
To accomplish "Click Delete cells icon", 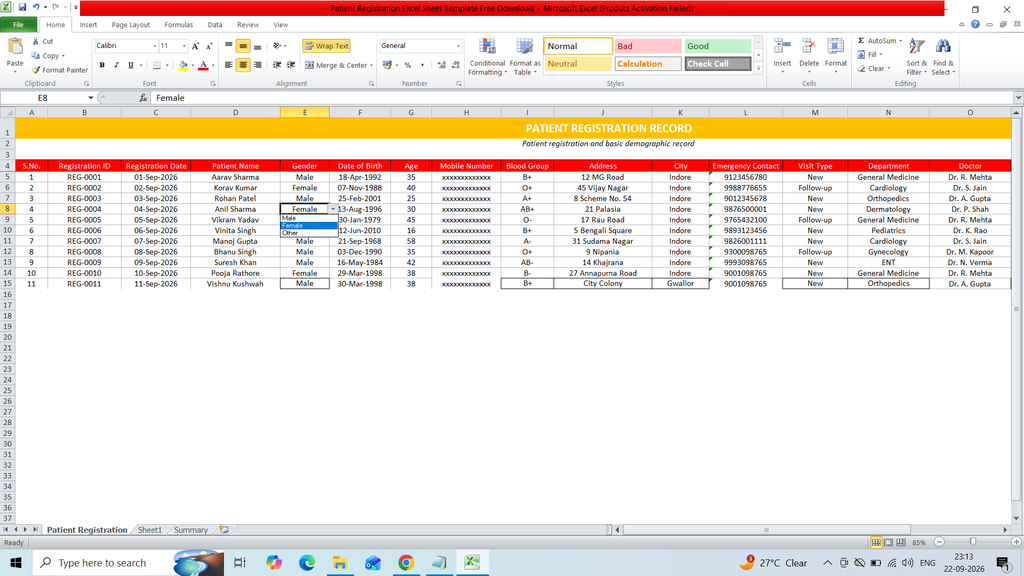I will pyautogui.click(x=808, y=47).
